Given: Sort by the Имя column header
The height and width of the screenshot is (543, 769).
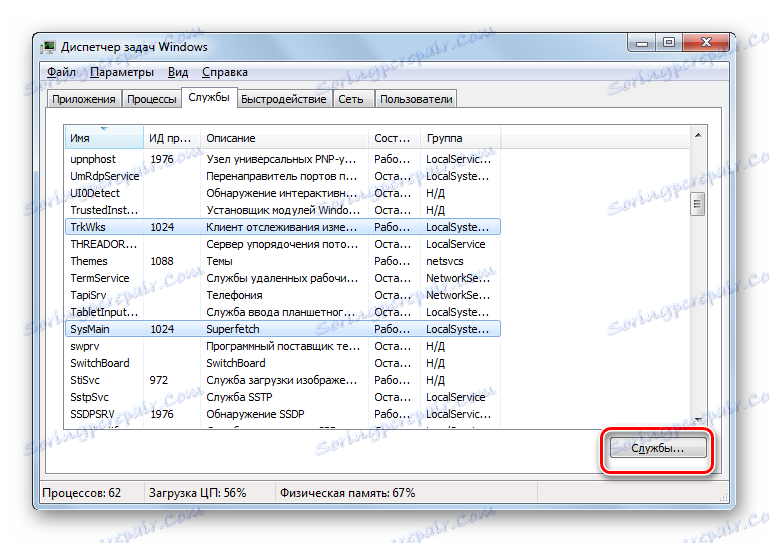Looking at the screenshot, I should (104, 138).
